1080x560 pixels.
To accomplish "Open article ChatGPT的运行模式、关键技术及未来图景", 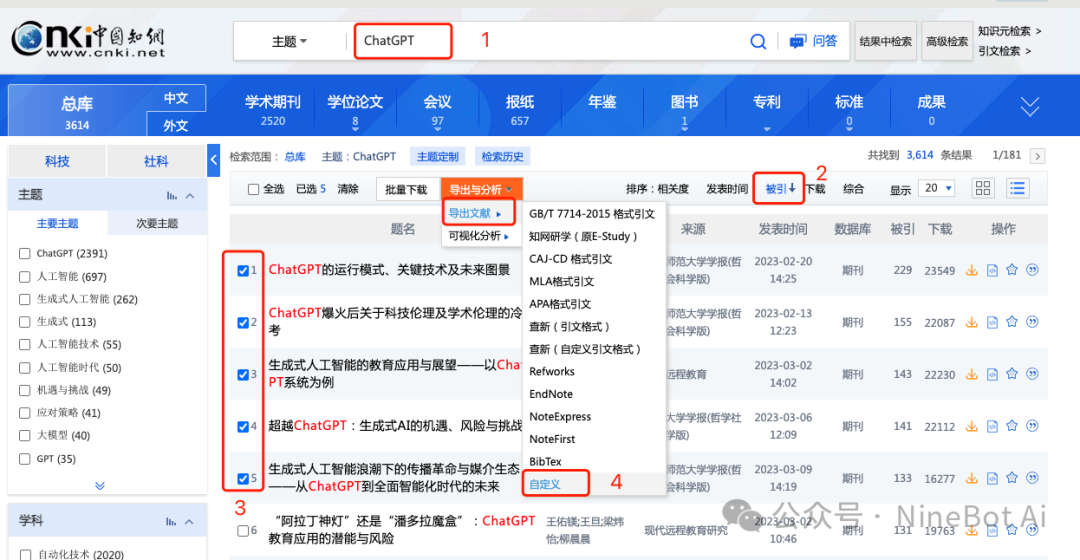I will (x=389, y=269).
